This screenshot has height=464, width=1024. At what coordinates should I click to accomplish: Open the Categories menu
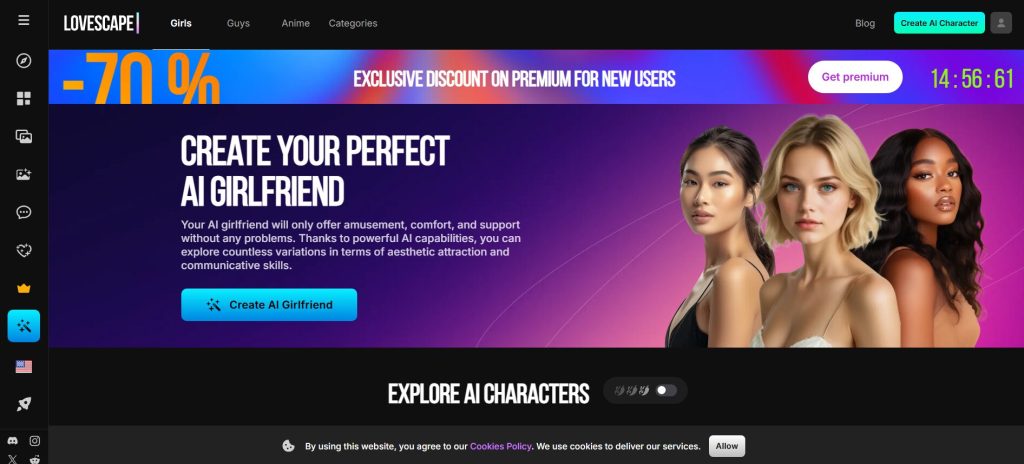(x=353, y=23)
